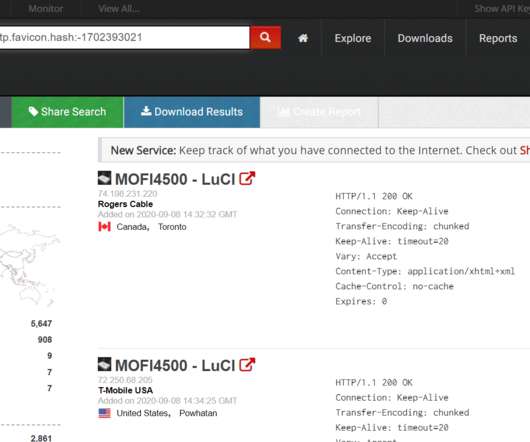Click the Canada flag icon
The height and width of the screenshot is (442, 530).
104,226
